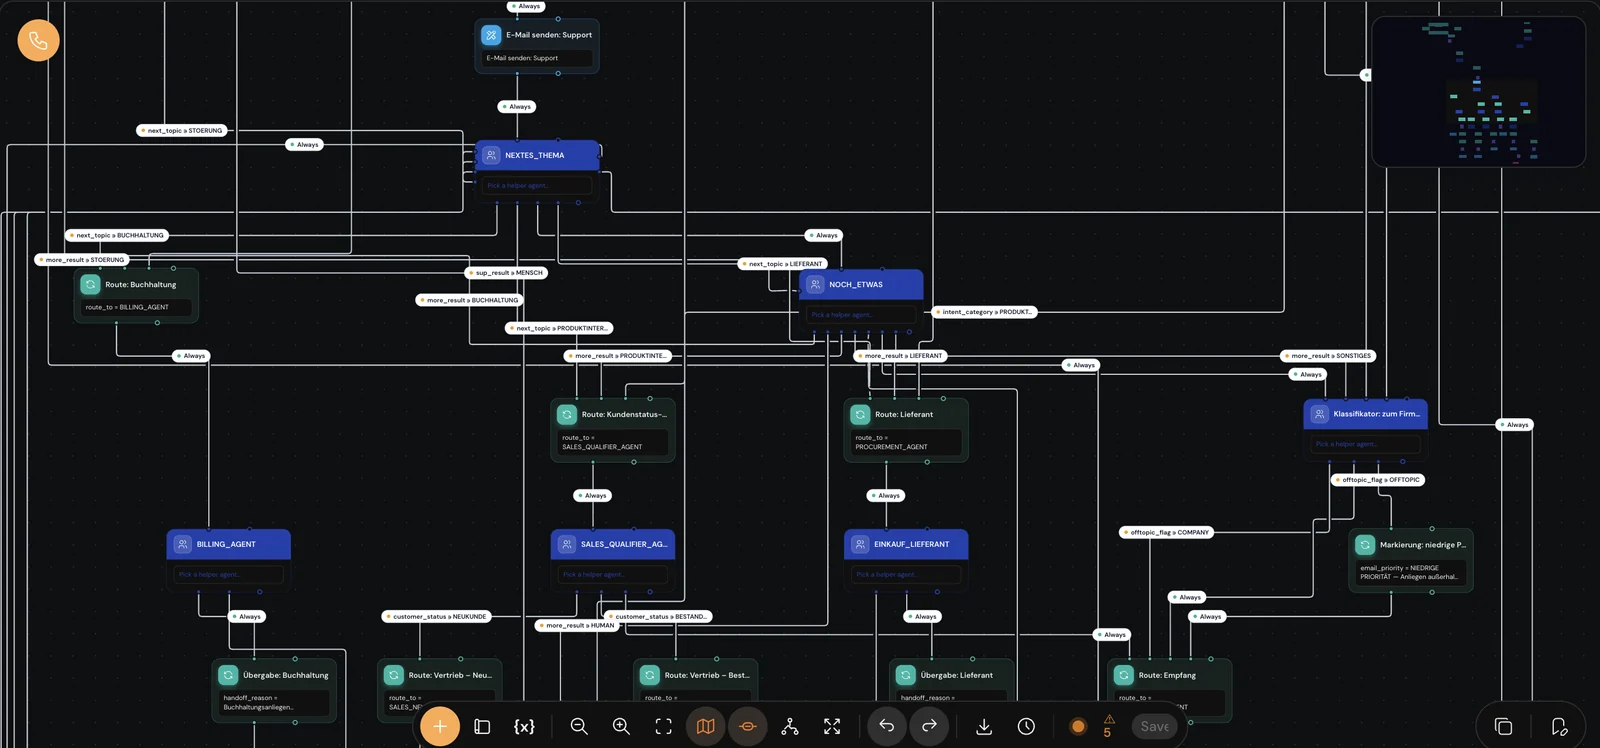Open version history clock icon
The width and height of the screenshot is (1600, 748).
tap(1026, 727)
